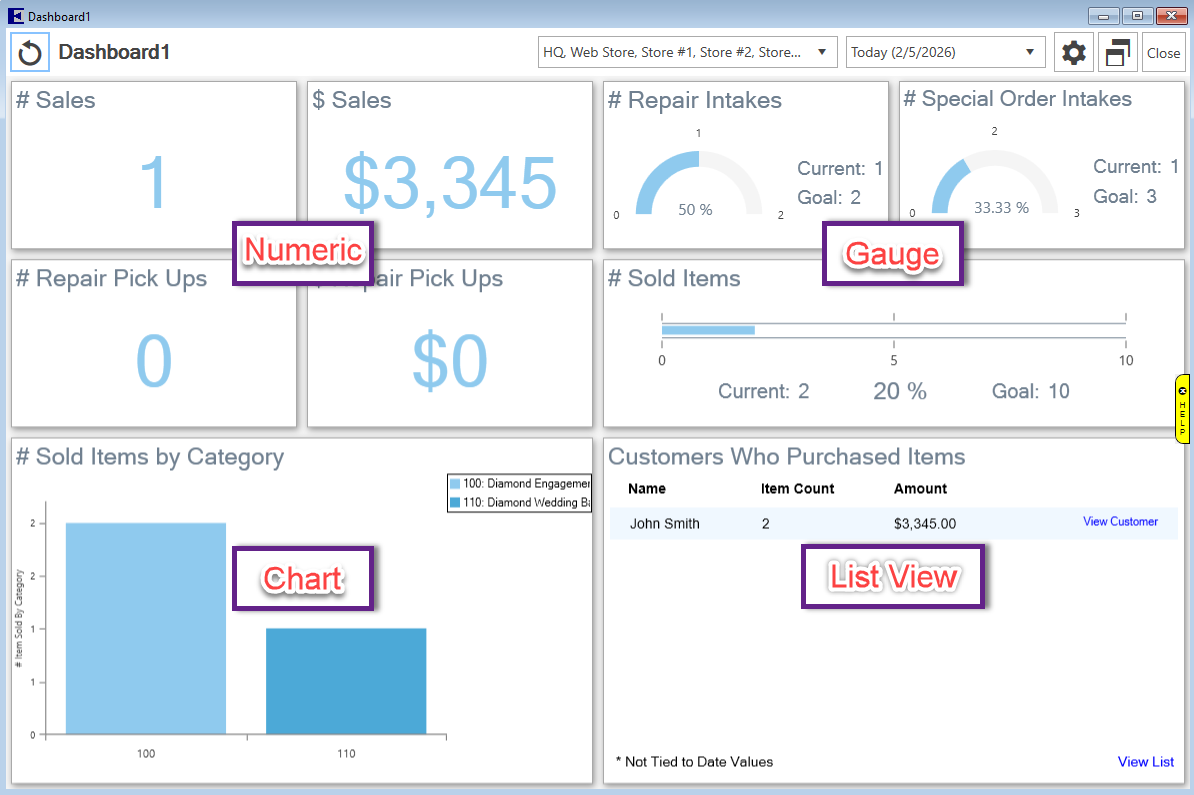Click the pop-out window layout icon
The image size is (1194, 795).
click(1118, 53)
